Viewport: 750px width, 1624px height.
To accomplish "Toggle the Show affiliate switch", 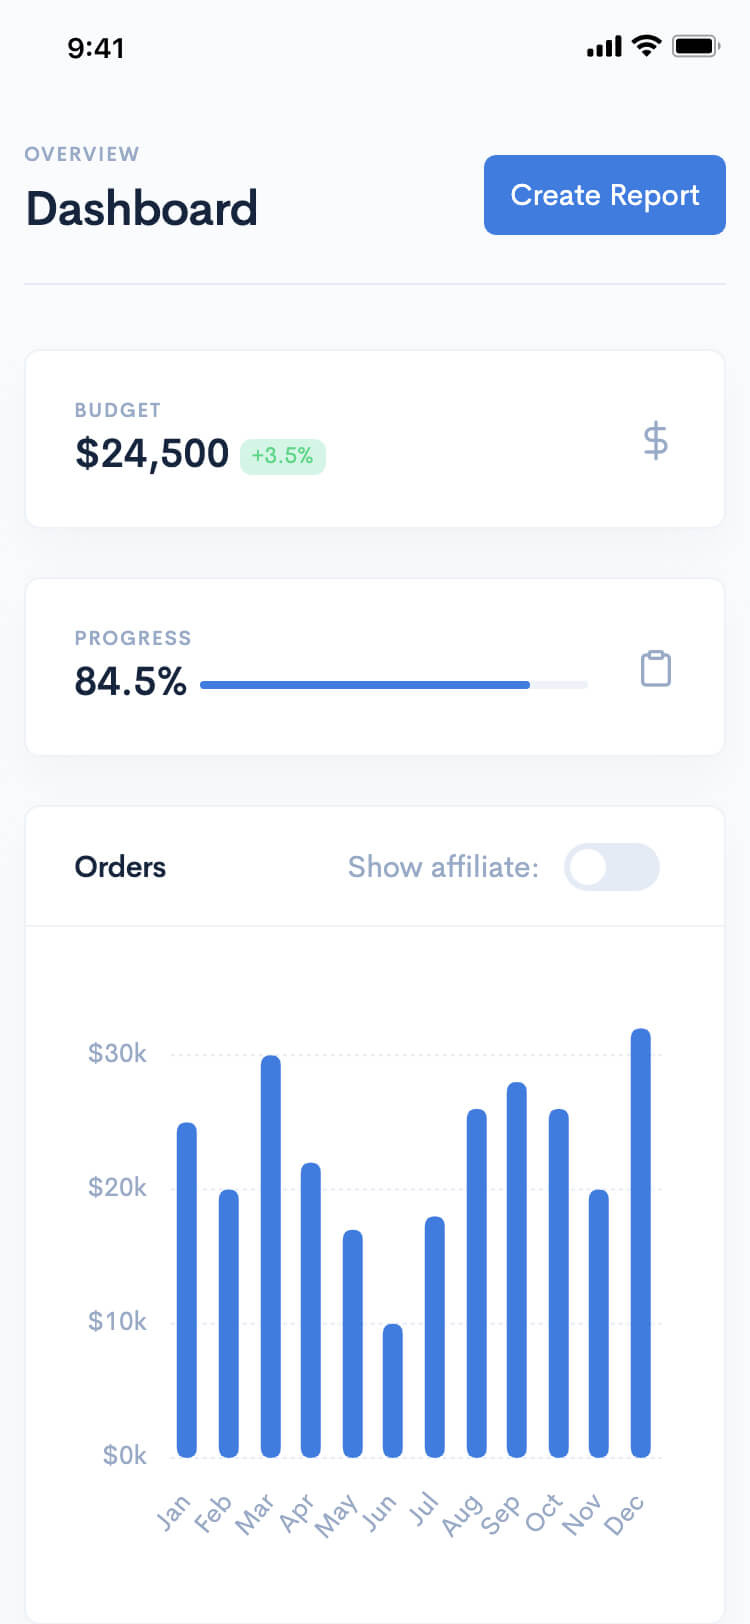I will pos(611,867).
